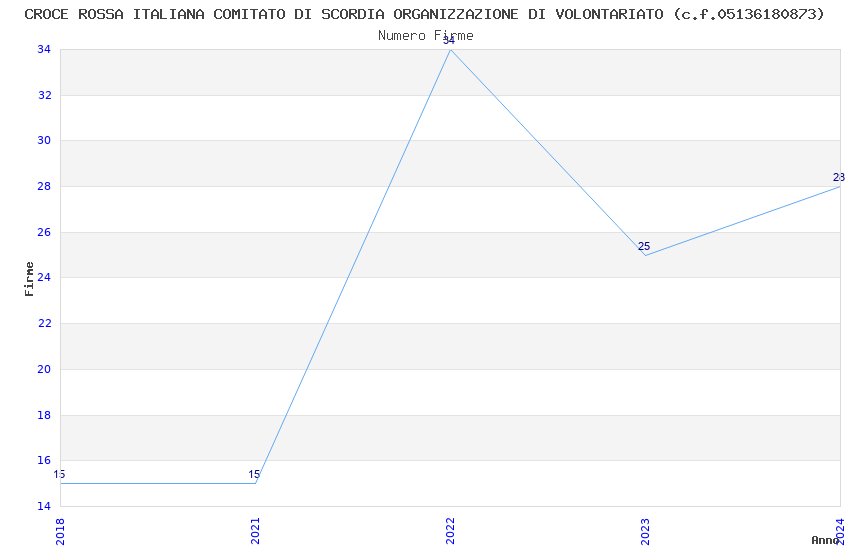Click the 2023 year label on x-axis
The image size is (850, 550).
(645, 531)
